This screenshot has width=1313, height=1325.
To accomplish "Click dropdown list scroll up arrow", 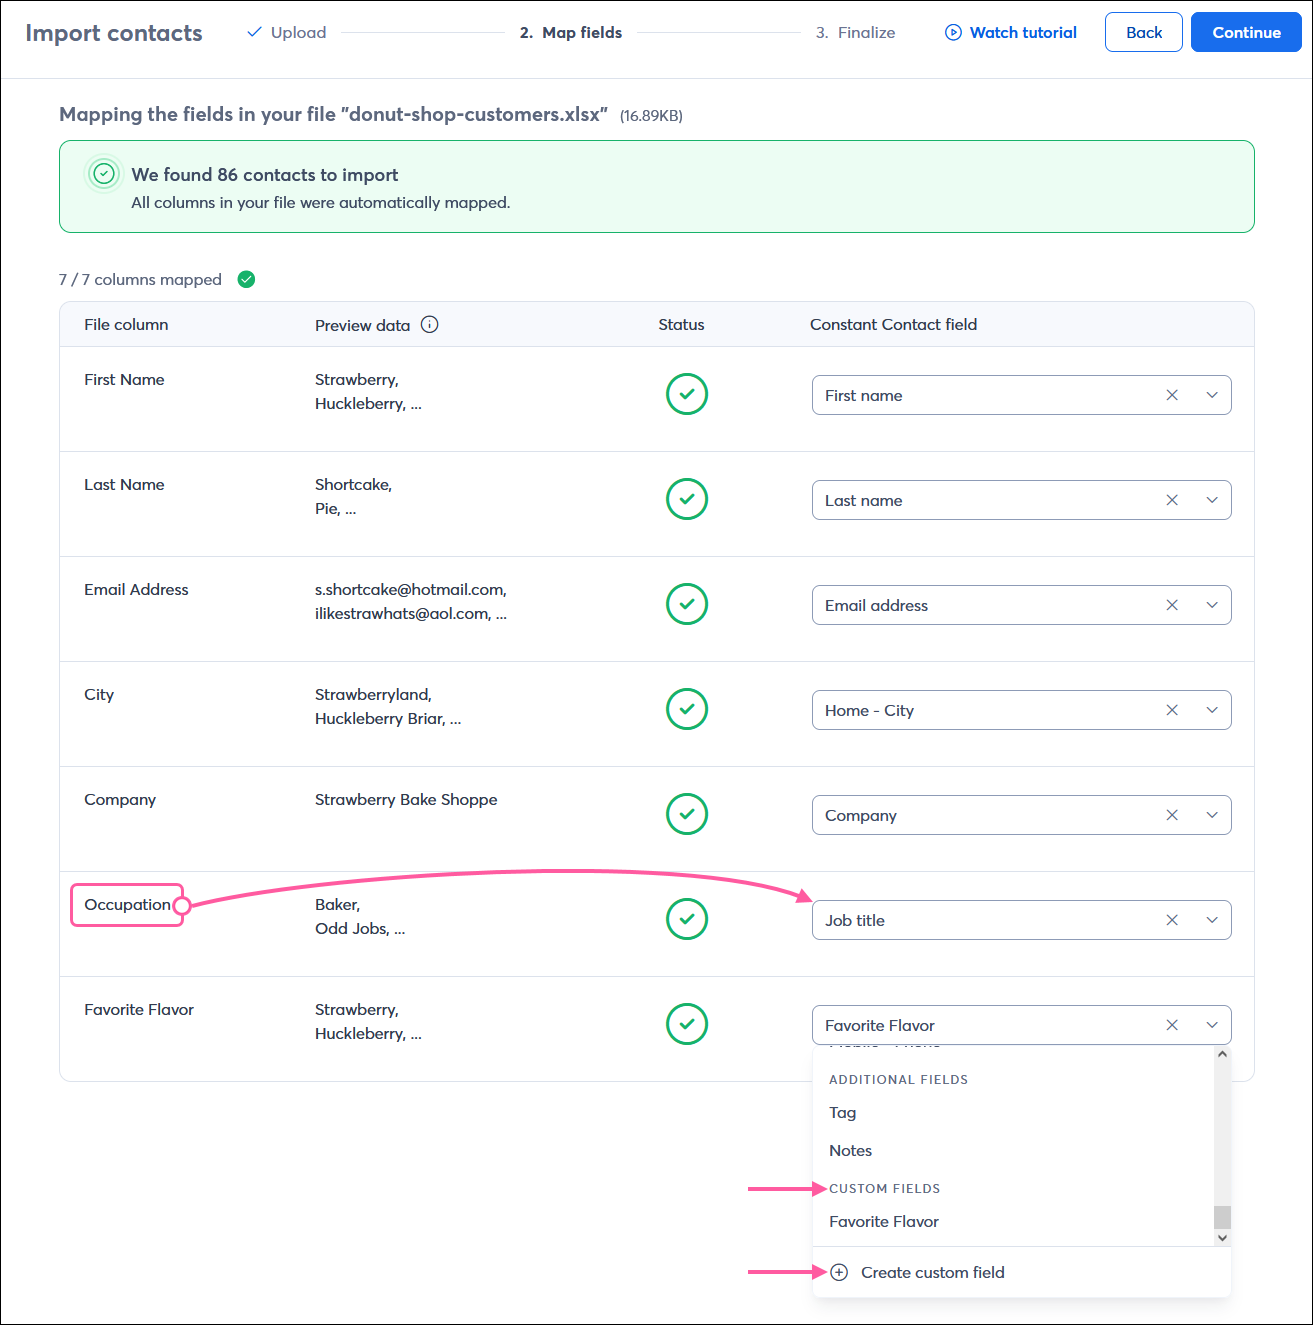I will pos(1222,1054).
